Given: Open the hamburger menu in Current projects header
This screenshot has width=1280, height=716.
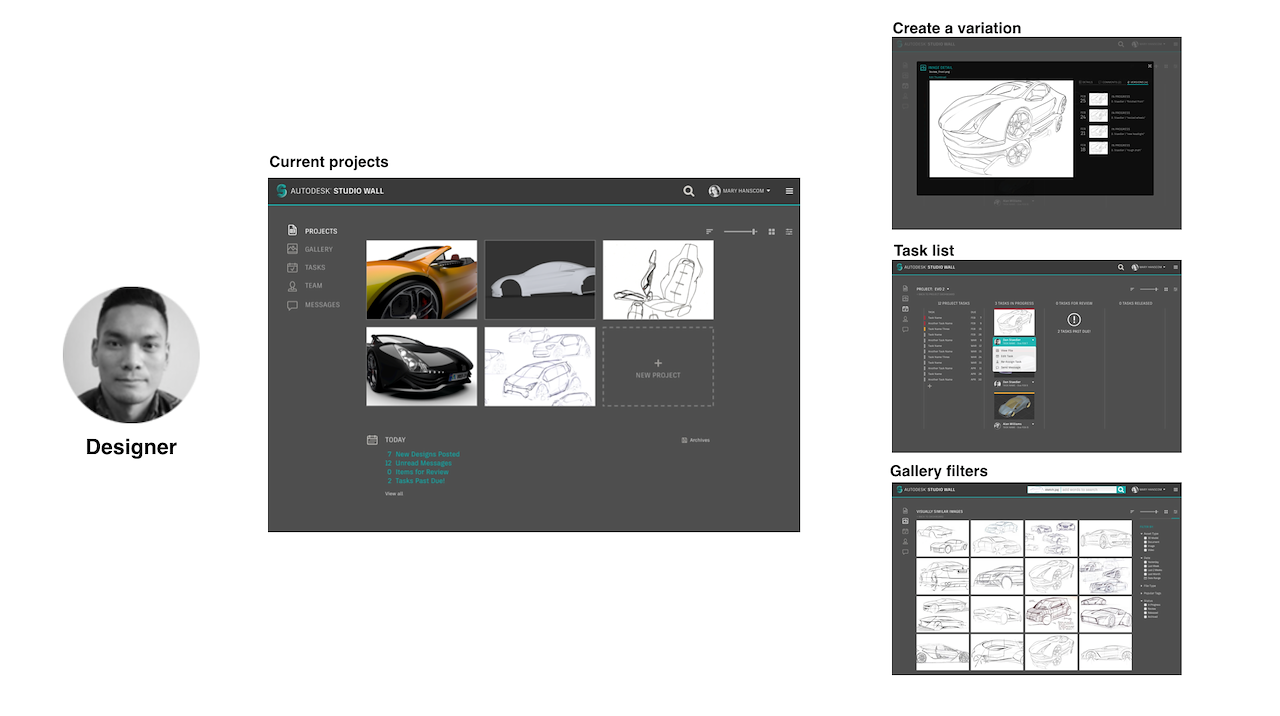Looking at the screenshot, I should click(x=789, y=191).
